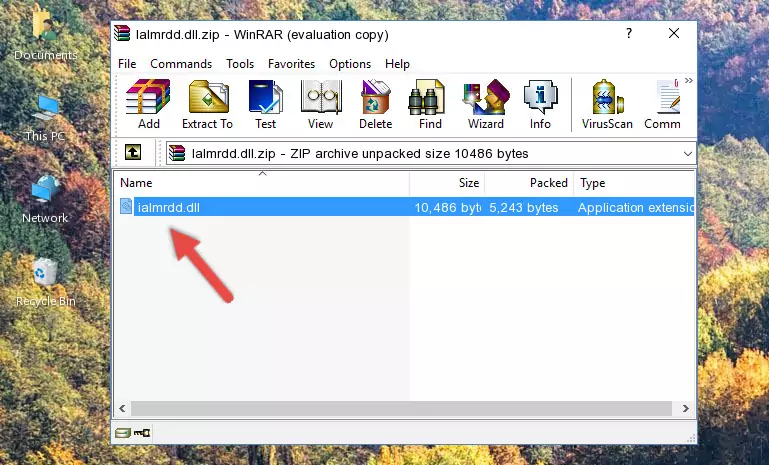Sort by the Type column header
The height and width of the screenshot is (465, 769).
(x=634, y=183)
